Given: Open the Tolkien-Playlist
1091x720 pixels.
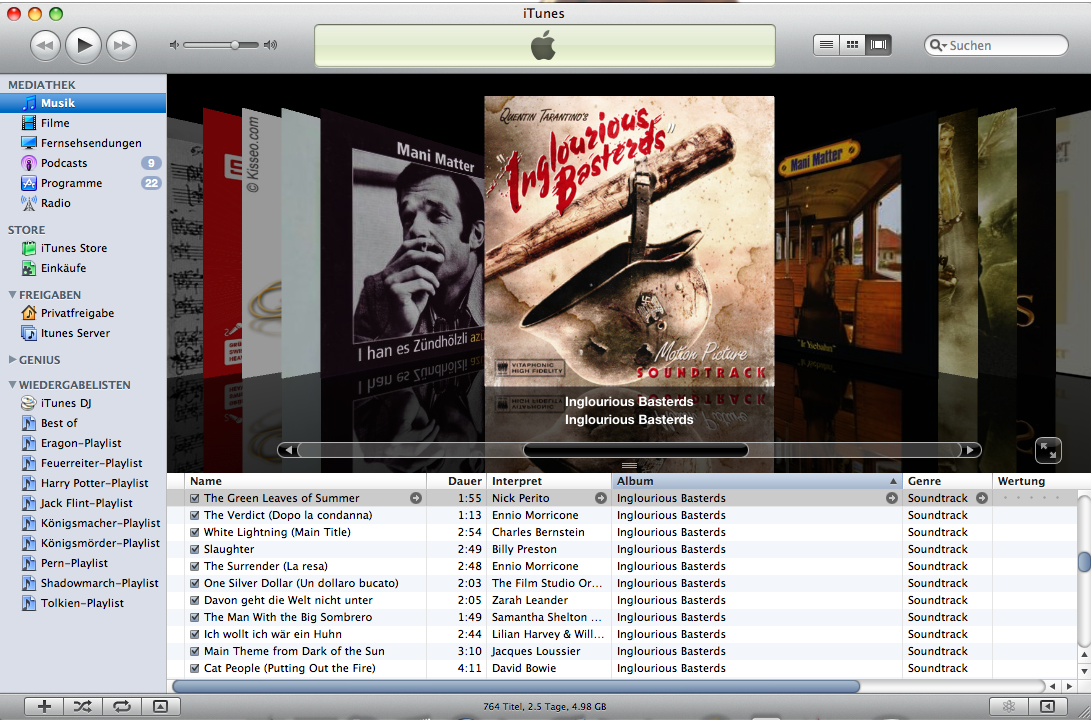Looking at the screenshot, I should (83, 604).
